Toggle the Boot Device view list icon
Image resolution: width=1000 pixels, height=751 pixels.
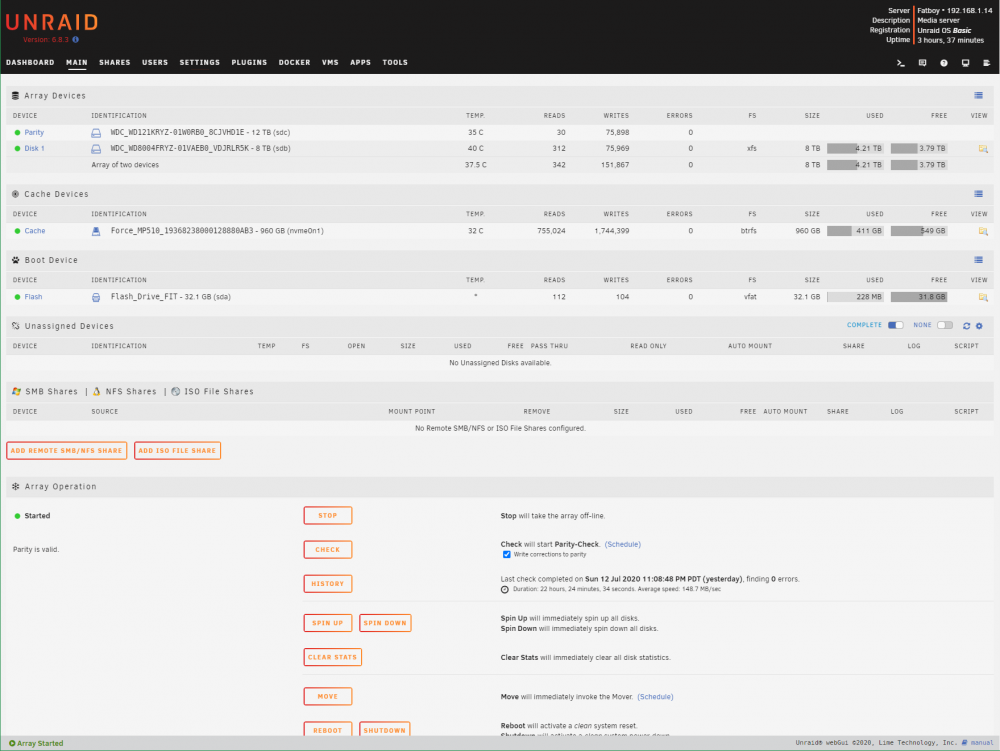(x=978, y=260)
